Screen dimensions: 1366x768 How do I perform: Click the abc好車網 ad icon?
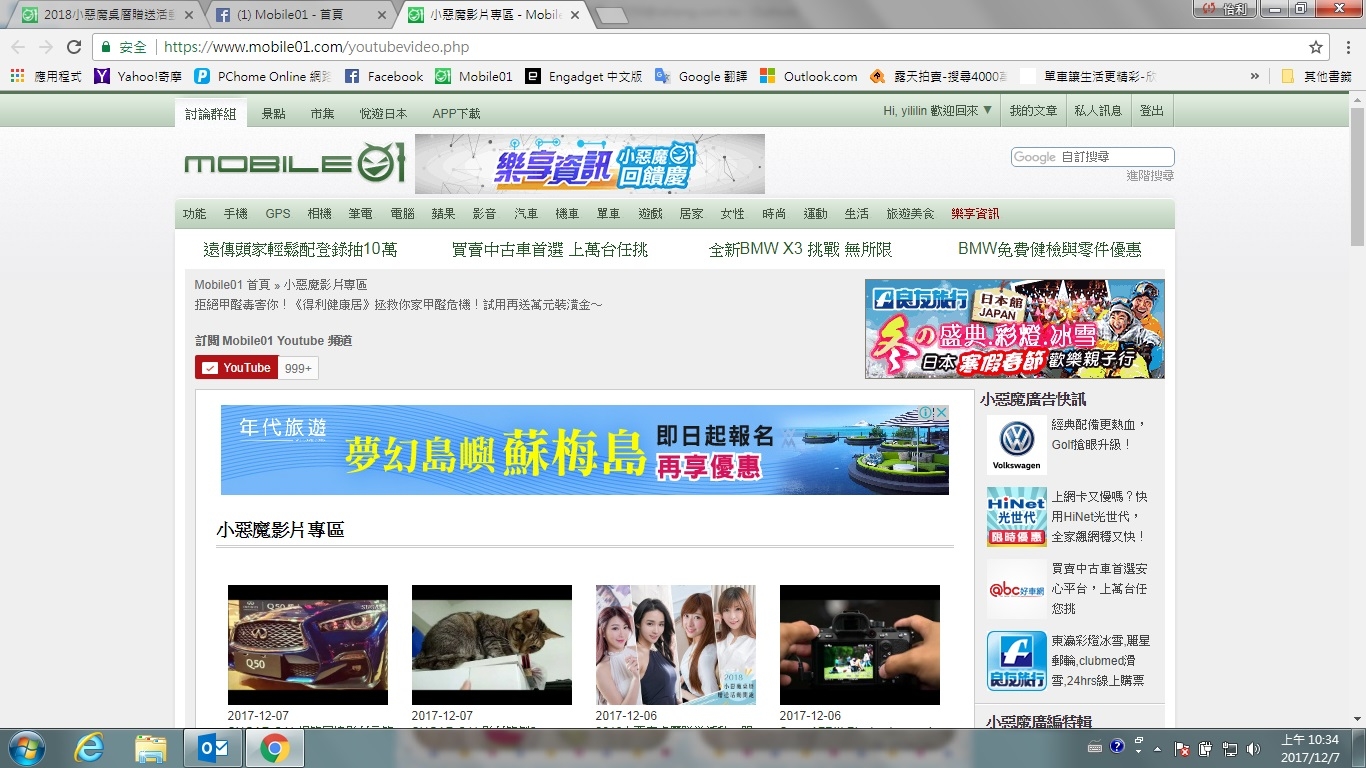(x=1016, y=589)
